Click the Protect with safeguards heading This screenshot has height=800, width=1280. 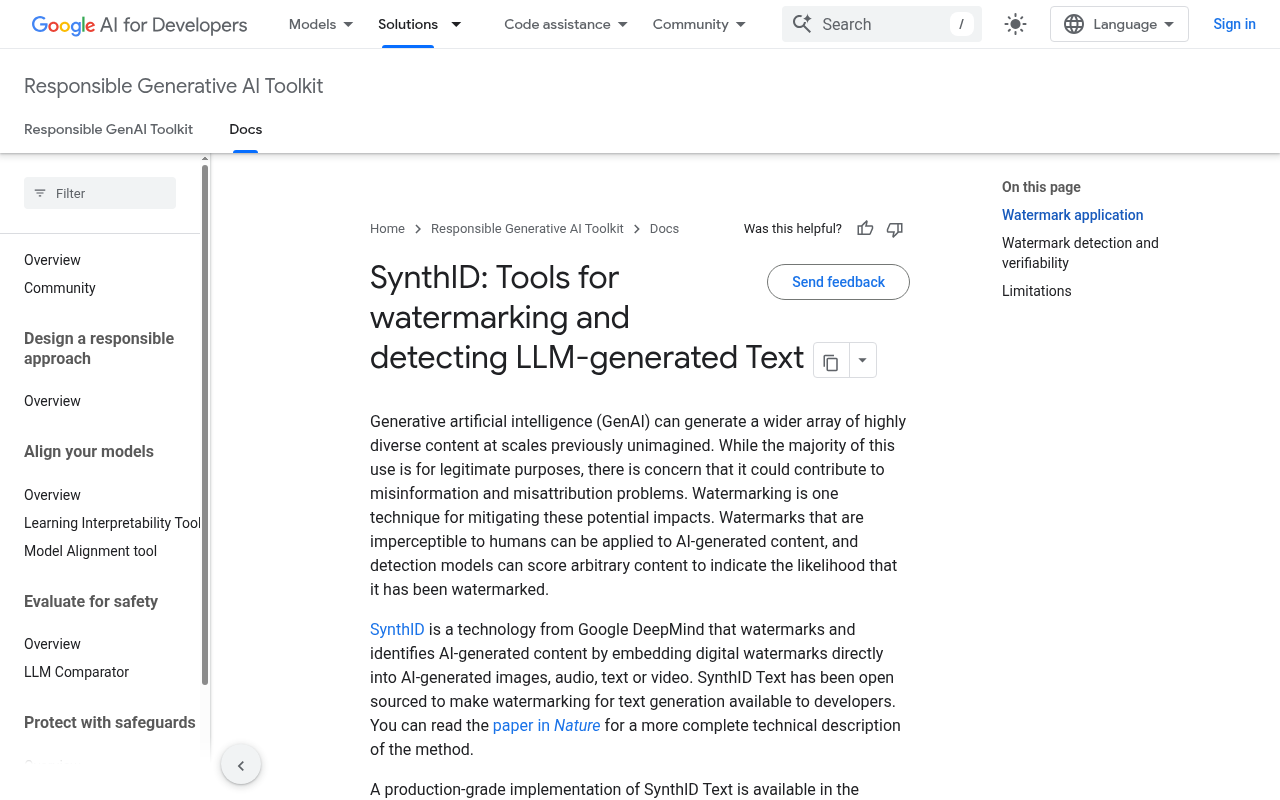(x=110, y=723)
